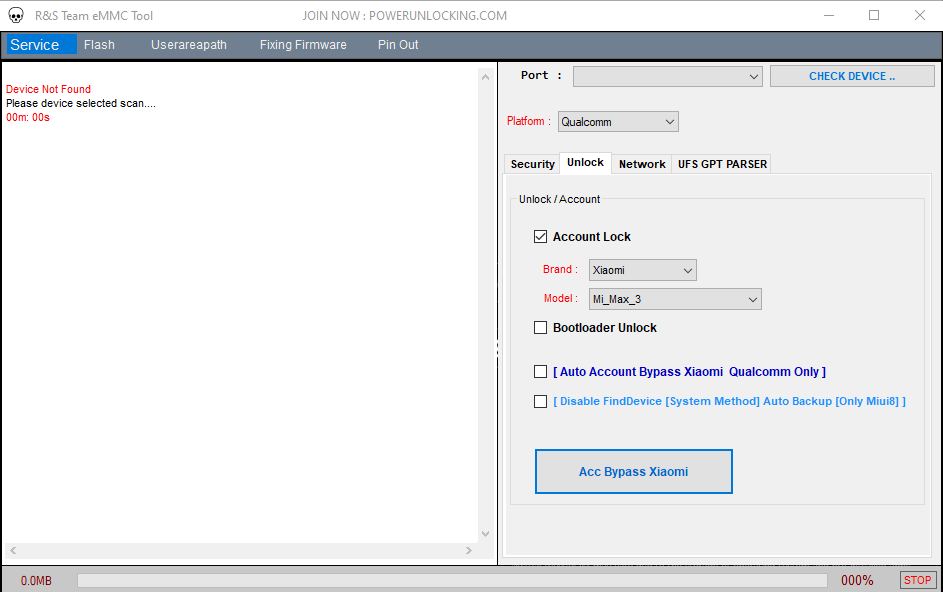Check Auto Account Bypass Xiaomi option
The height and width of the screenshot is (592, 943).
pos(540,371)
